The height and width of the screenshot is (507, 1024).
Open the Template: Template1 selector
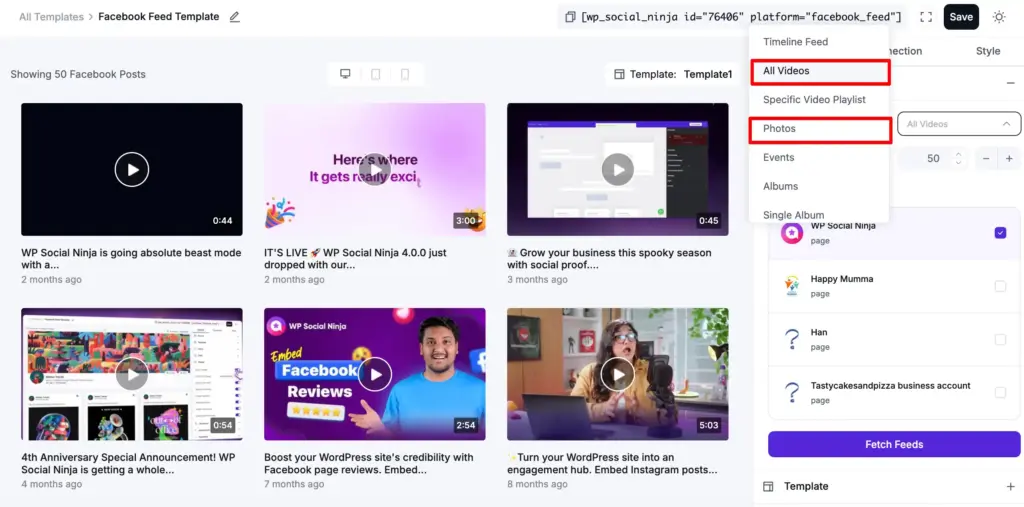pos(673,74)
